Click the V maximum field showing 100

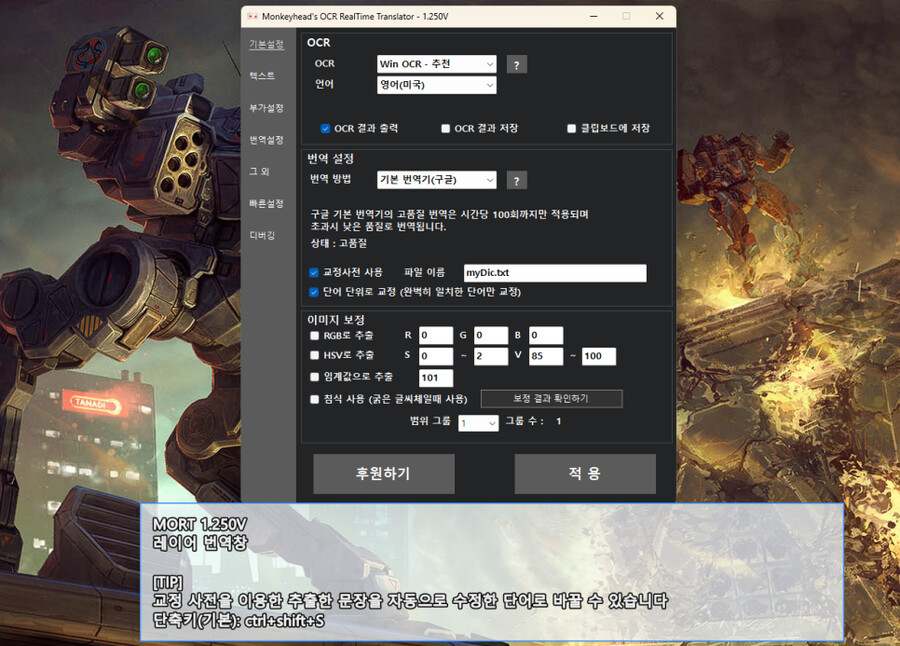click(599, 356)
